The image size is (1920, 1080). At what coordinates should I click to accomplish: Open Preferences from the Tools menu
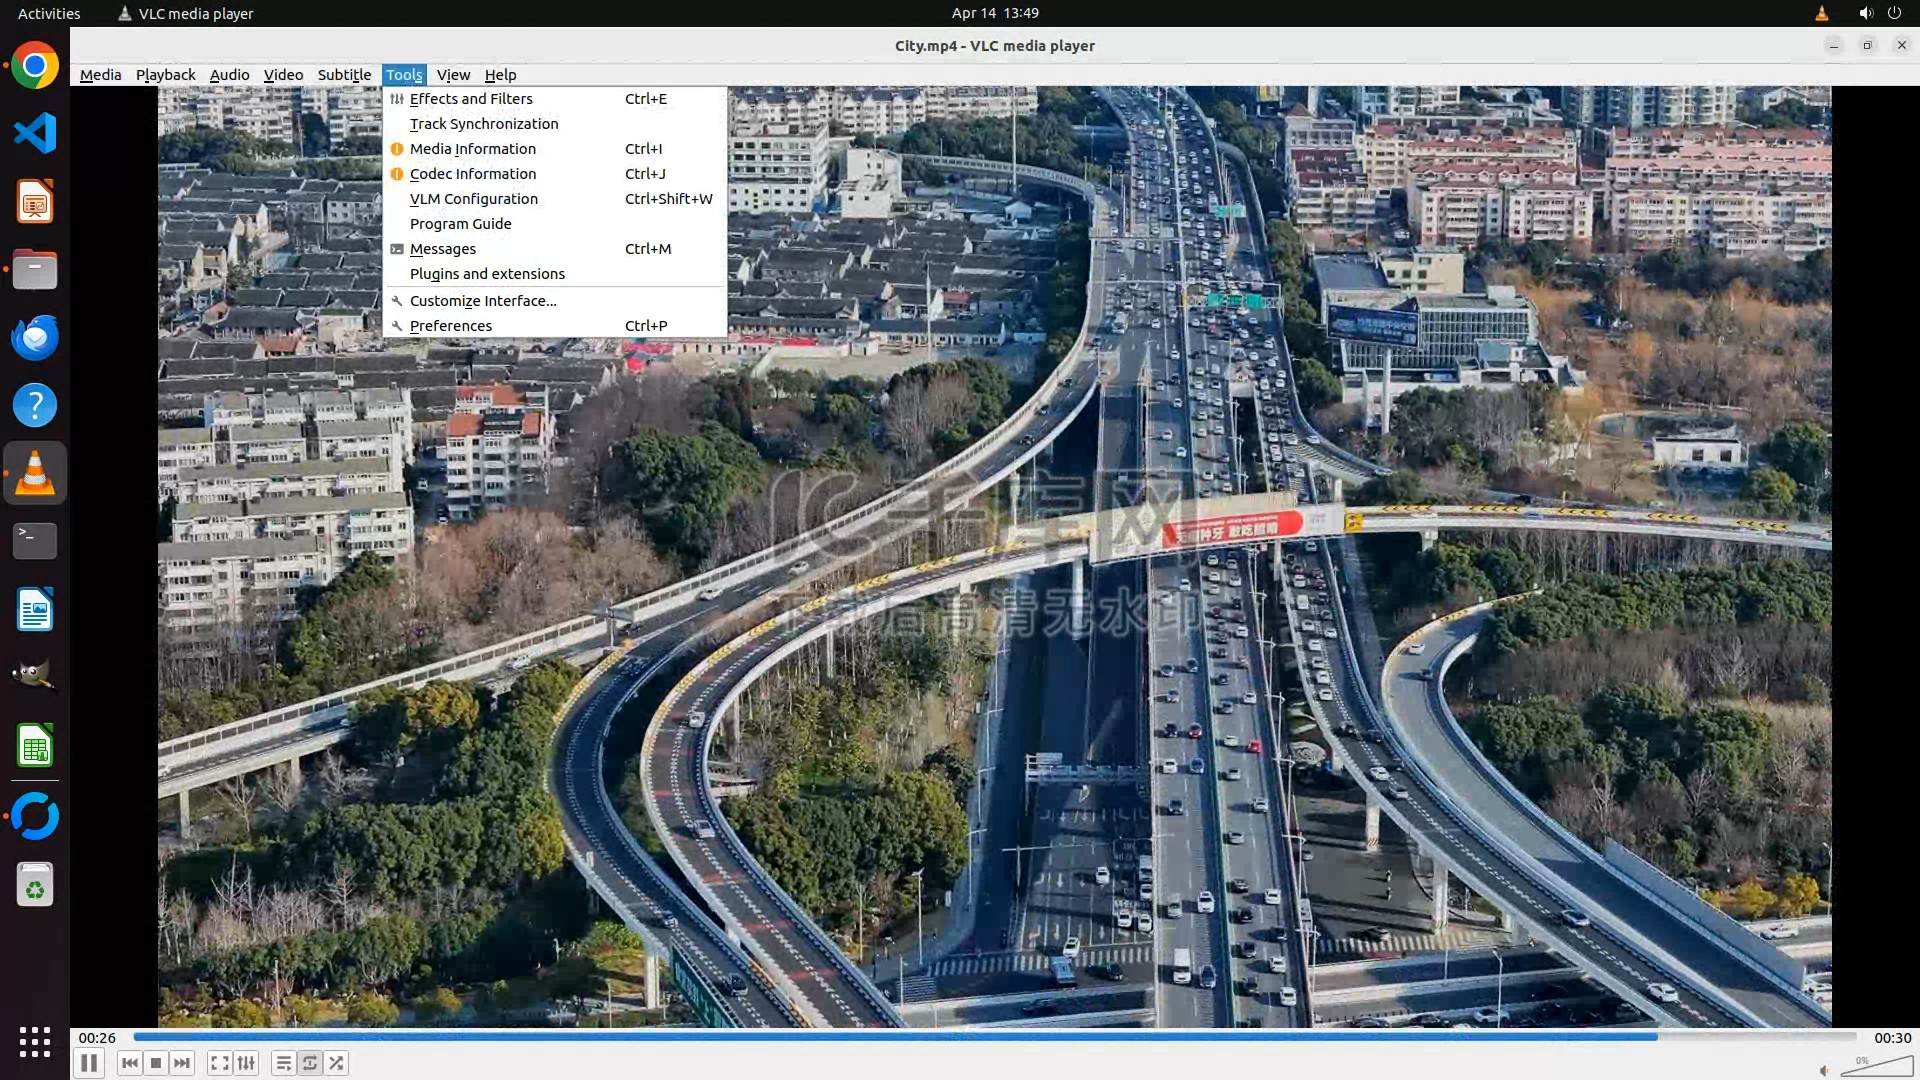click(451, 326)
